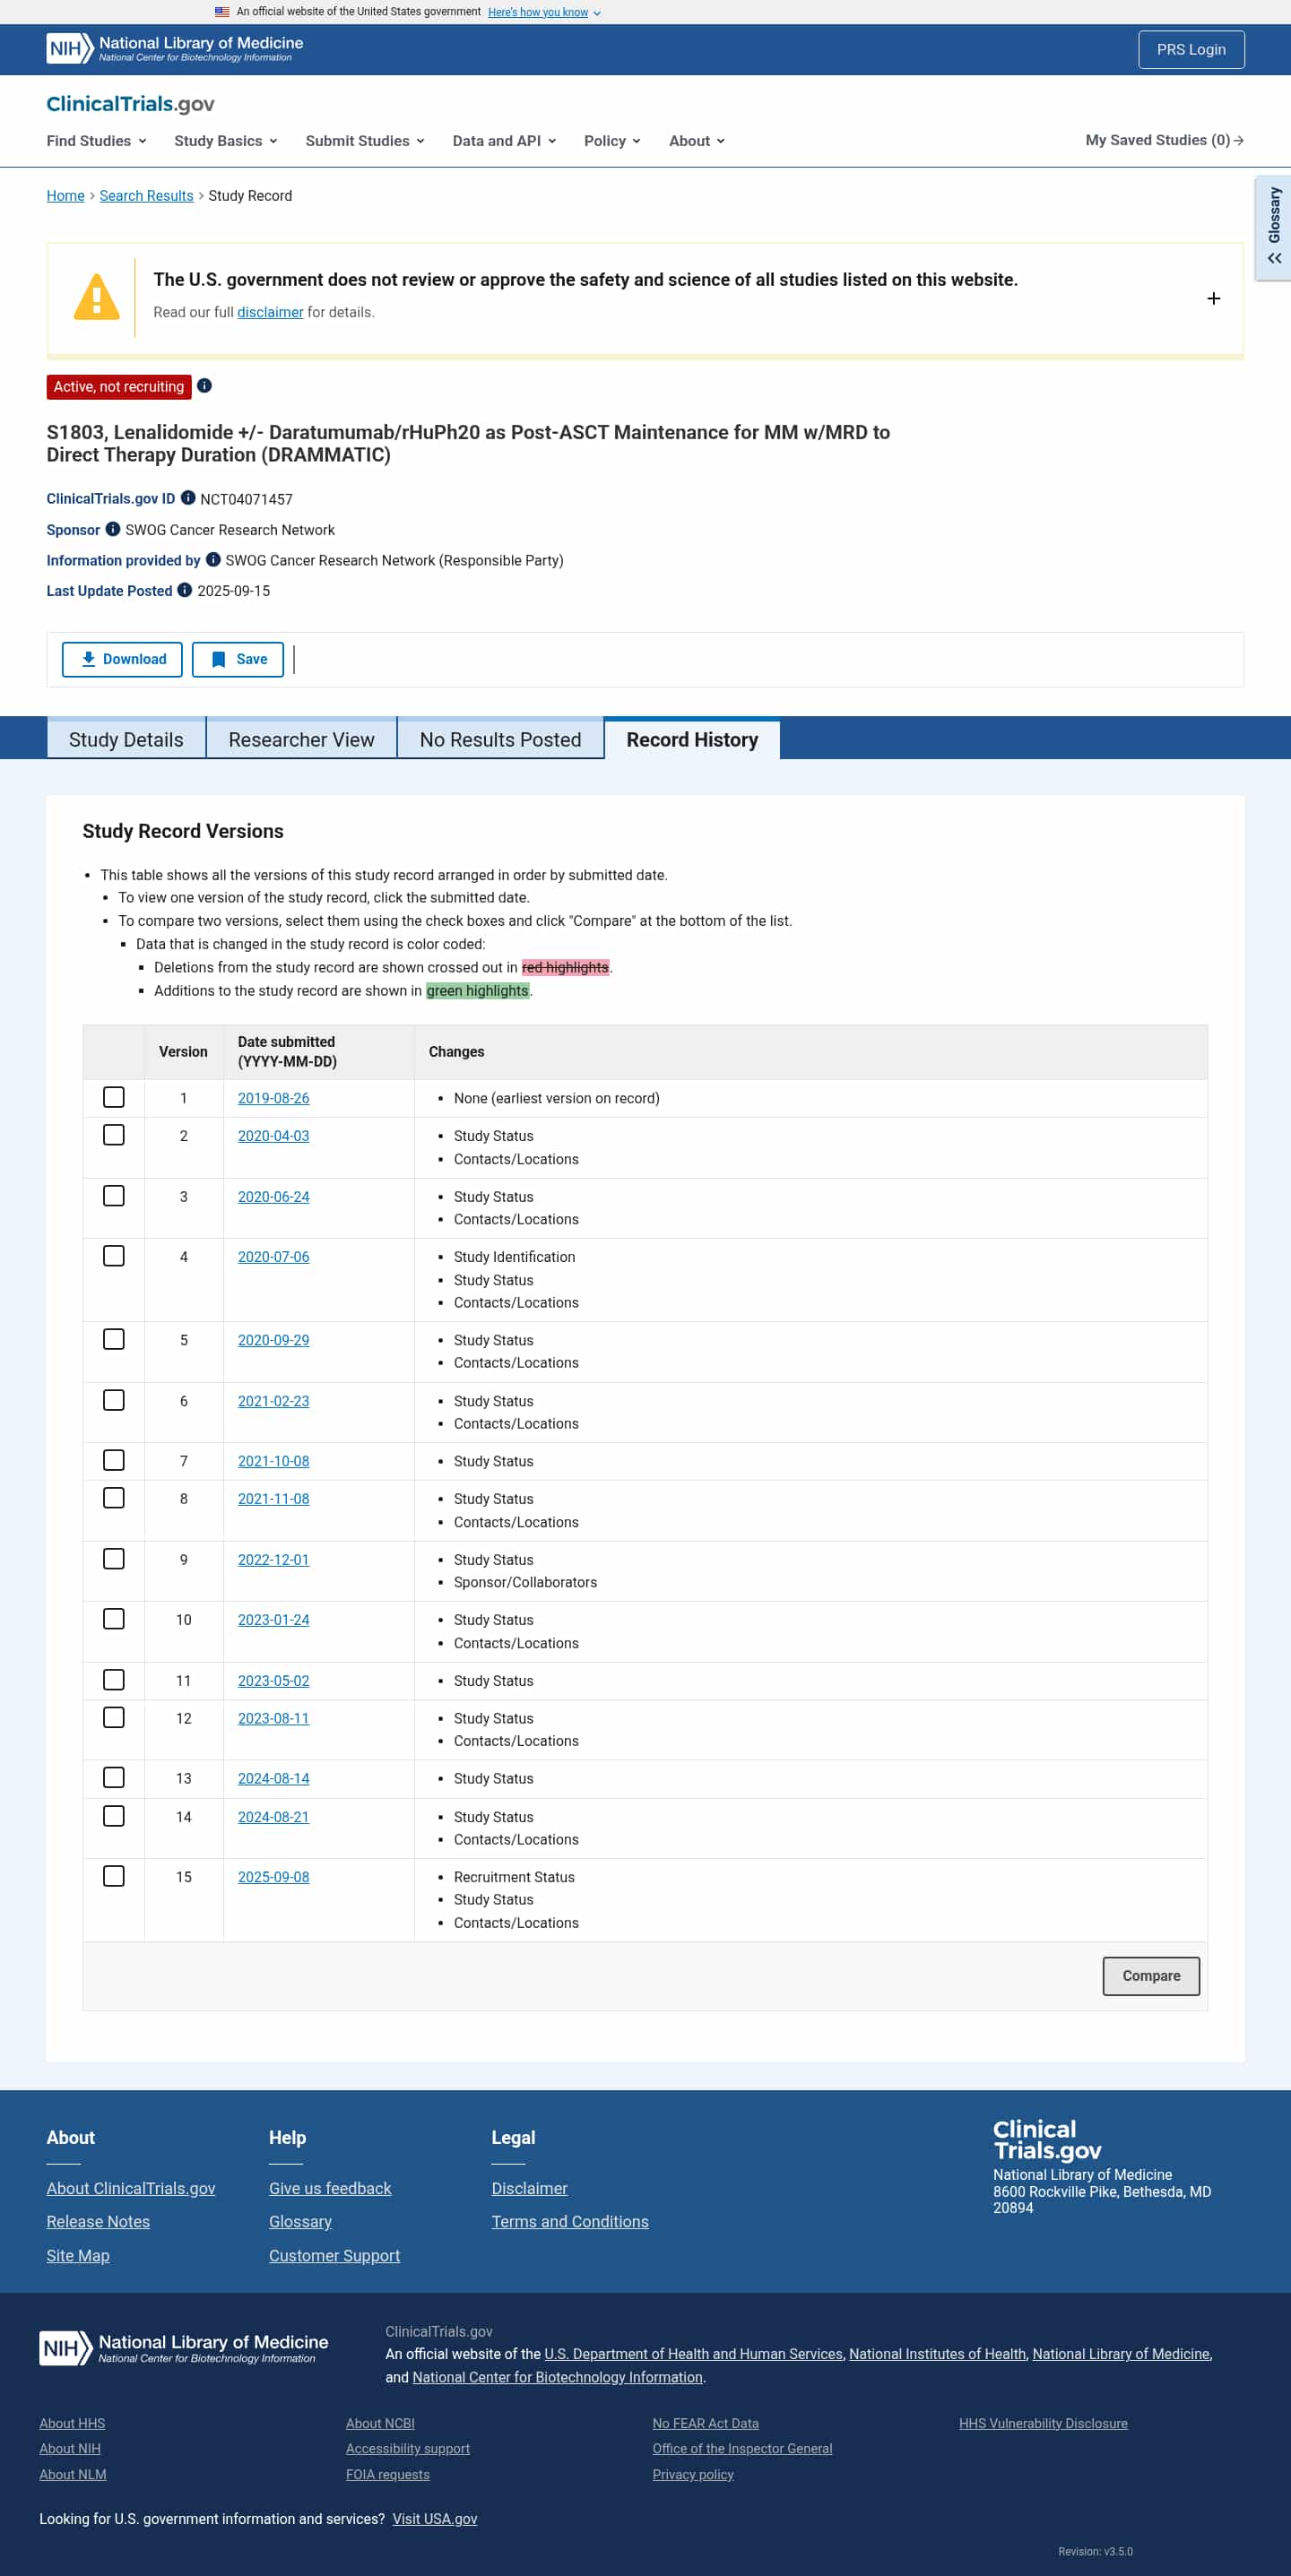The height and width of the screenshot is (2576, 1291).
Task: Open the version submitted 2023-05-02
Action: (x=273, y=1681)
